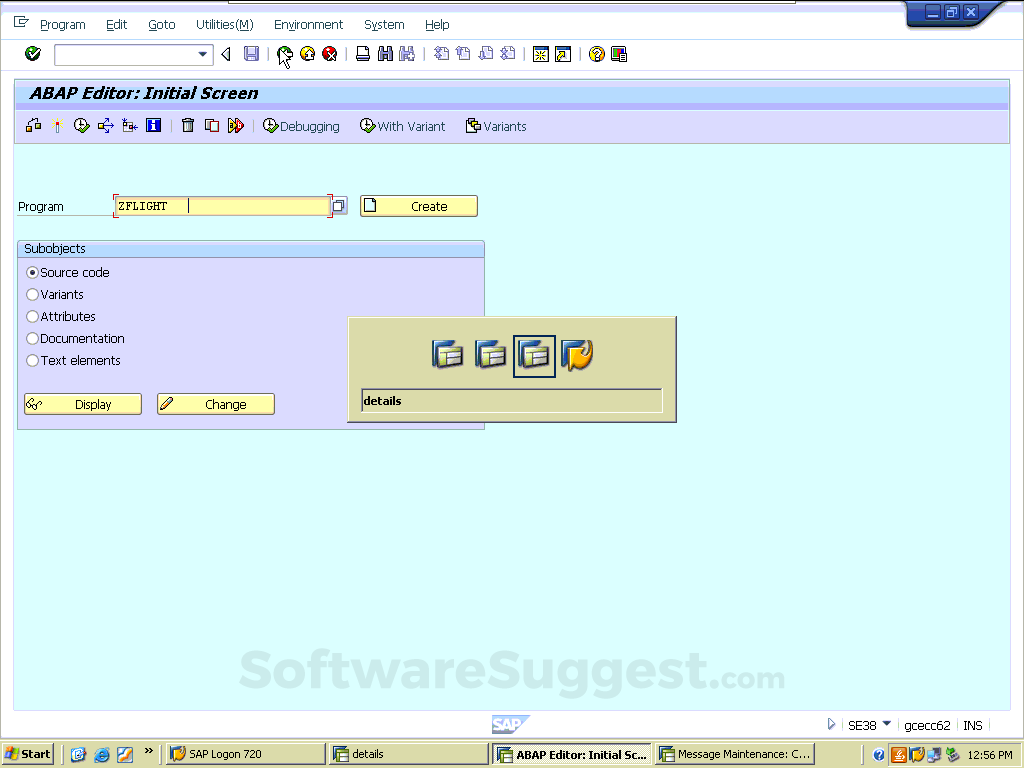Switch to Message Maintenance taskbar window
Image resolution: width=1024 pixels, height=768 pixels.
(735, 754)
